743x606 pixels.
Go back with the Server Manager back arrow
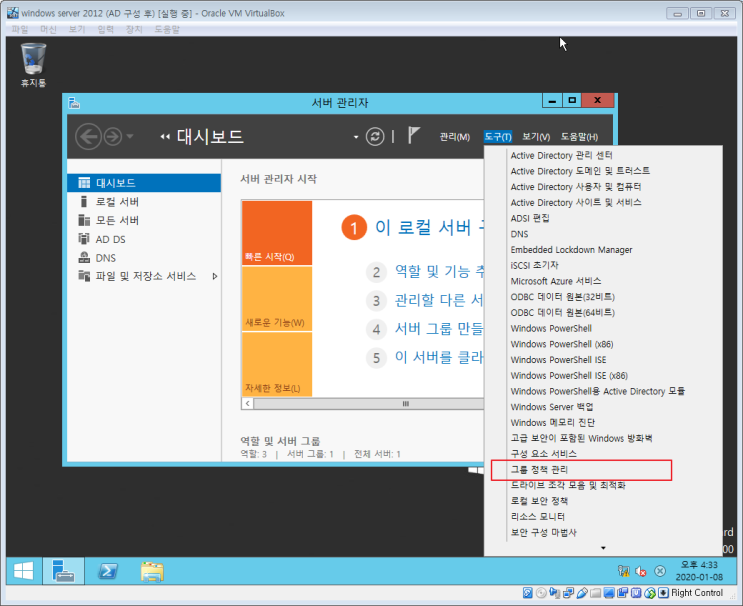(x=88, y=136)
